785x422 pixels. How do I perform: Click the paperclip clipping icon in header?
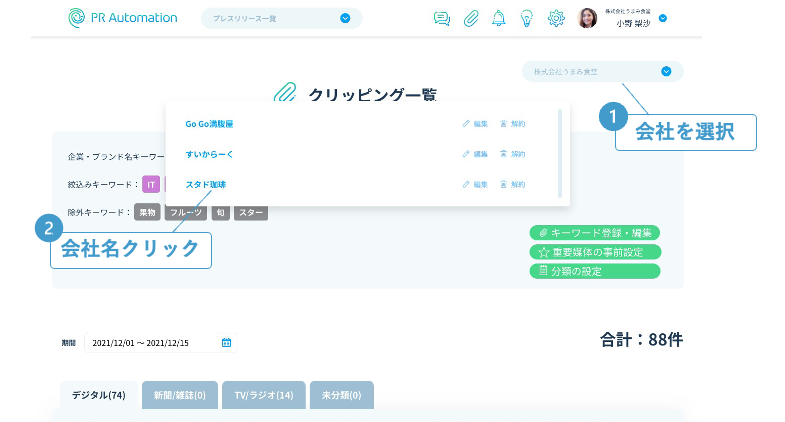470,18
